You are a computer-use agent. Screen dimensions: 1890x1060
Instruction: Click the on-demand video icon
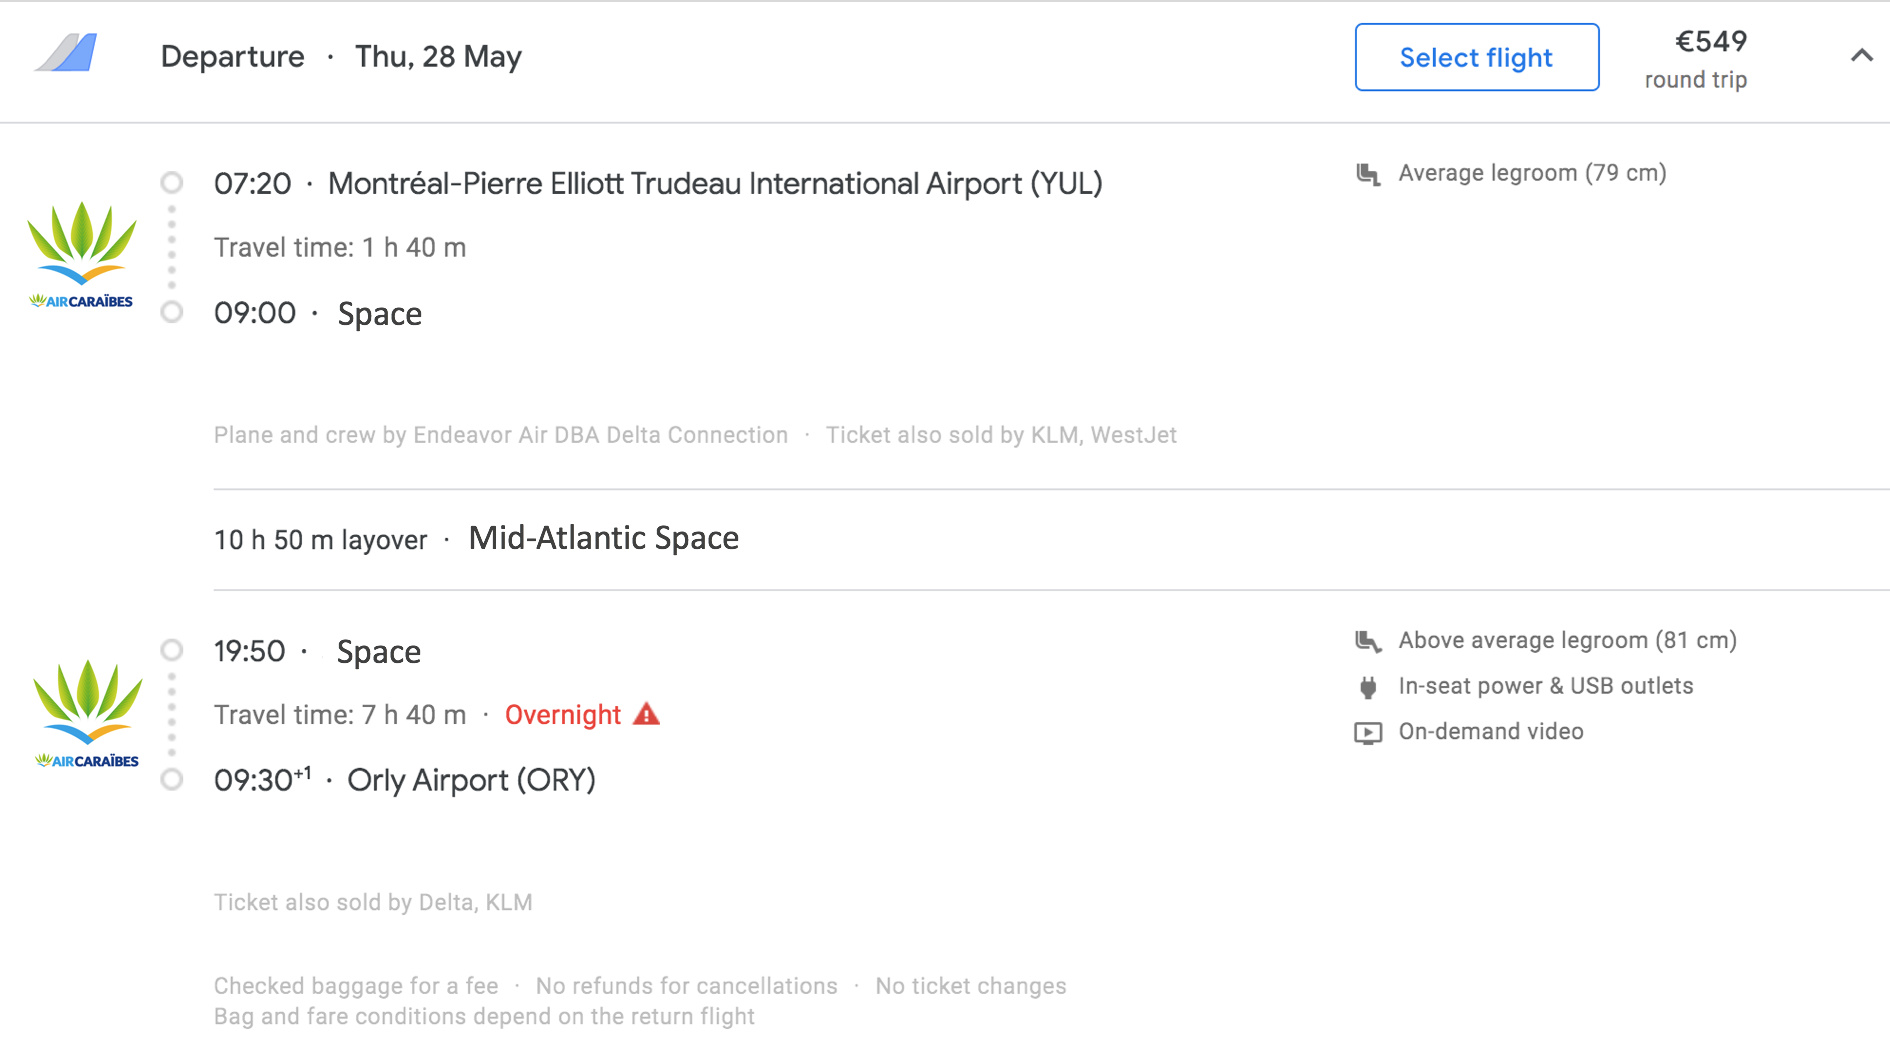point(1368,733)
